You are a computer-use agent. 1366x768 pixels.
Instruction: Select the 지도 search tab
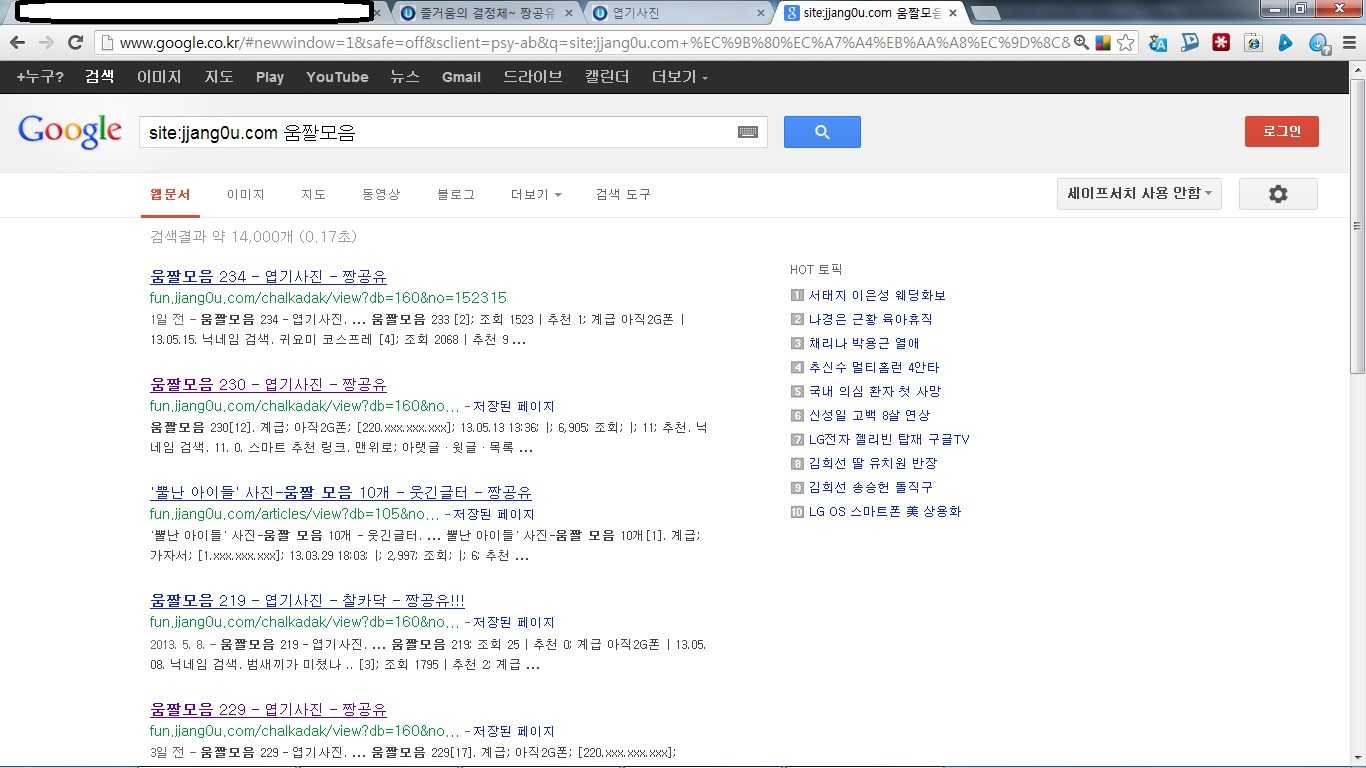[x=313, y=194]
